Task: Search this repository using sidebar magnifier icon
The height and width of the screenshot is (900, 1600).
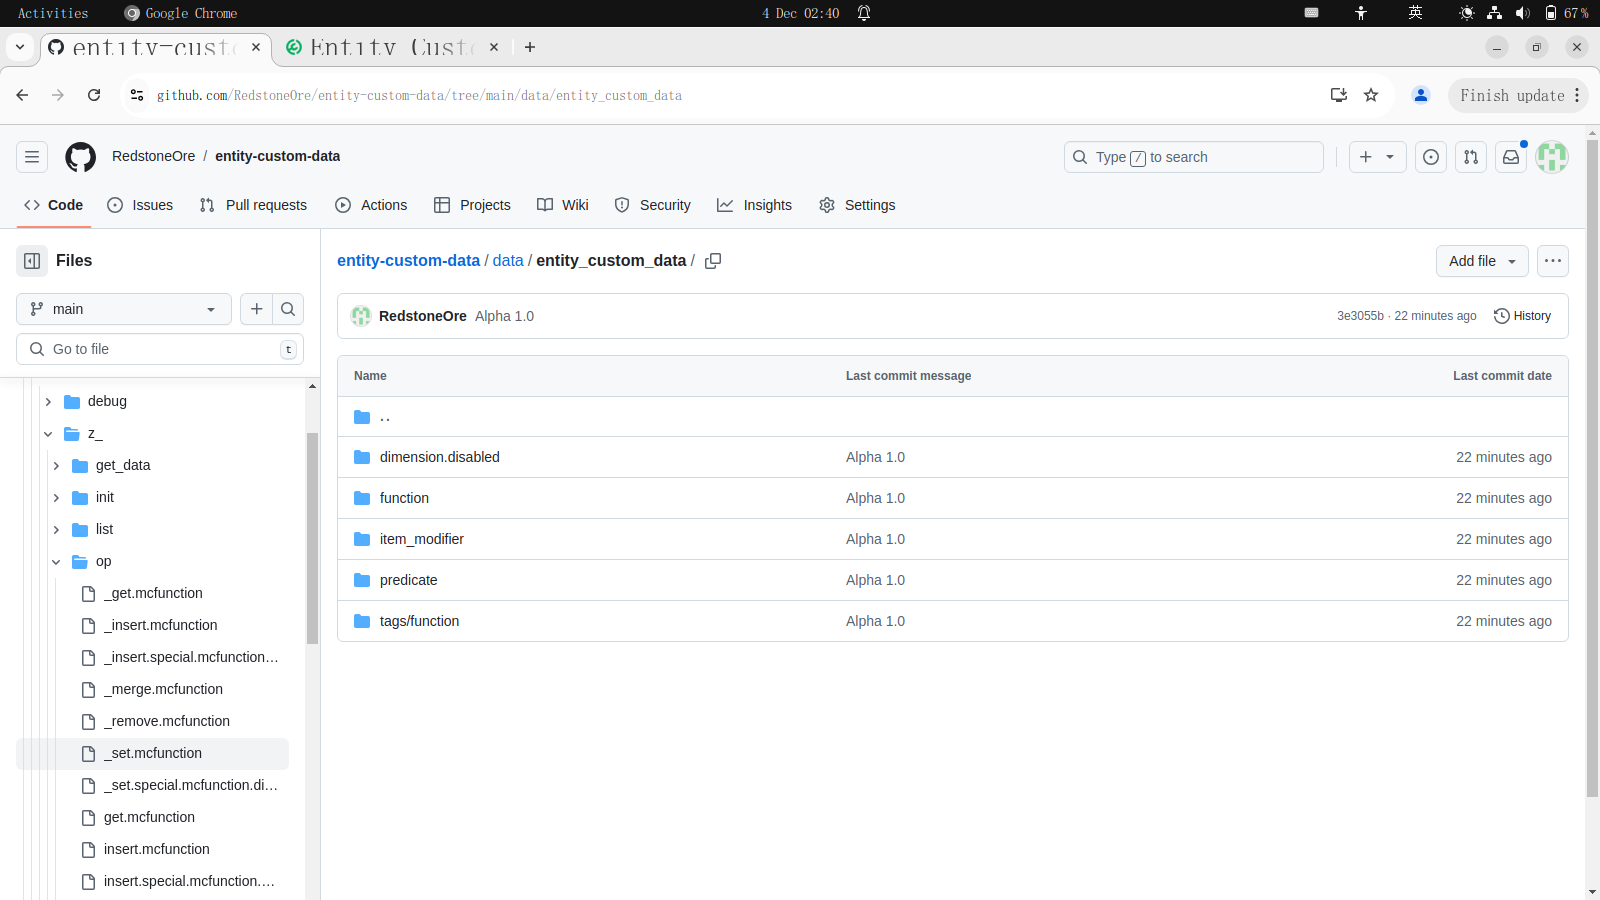Action: click(x=288, y=309)
